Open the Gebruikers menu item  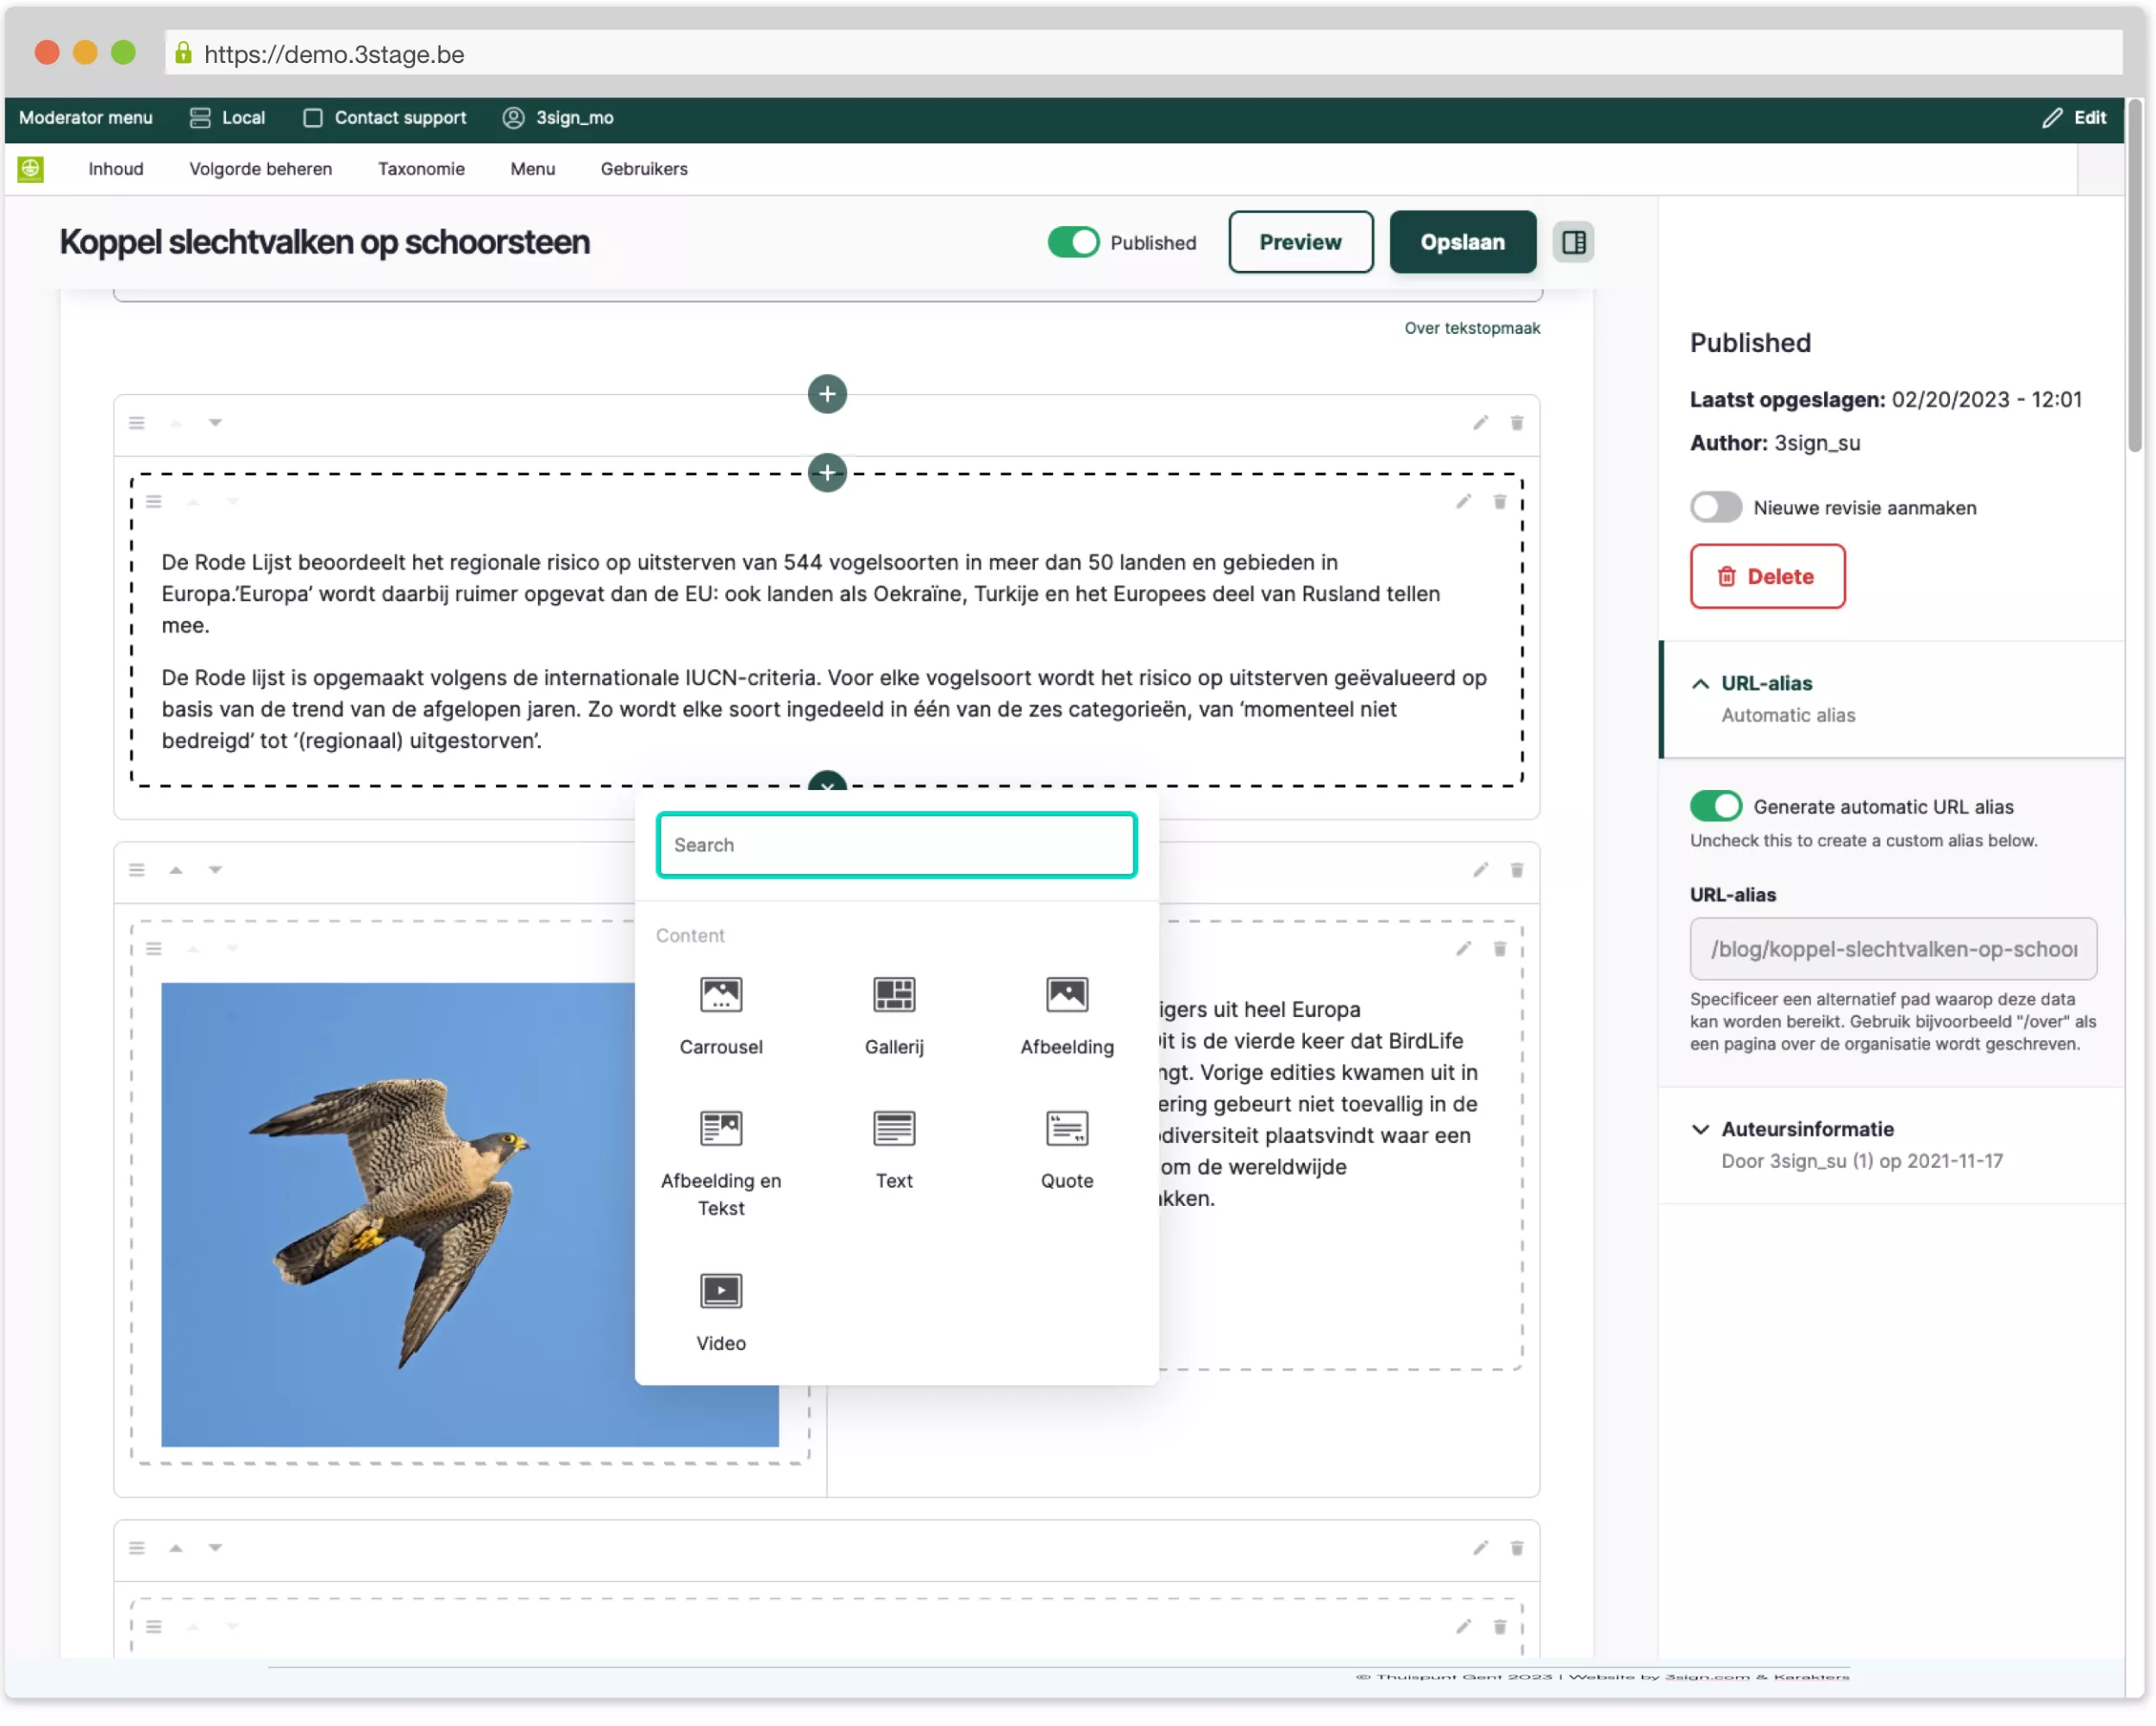click(643, 169)
